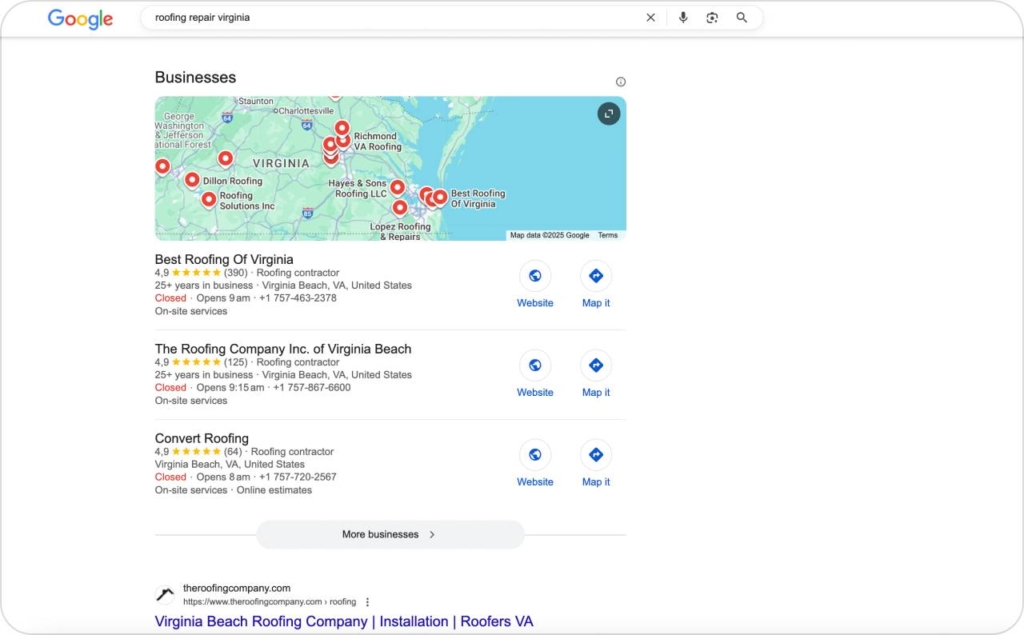Image resolution: width=1024 pixels, height=635 pixels.
Task: Click the theroofingcompany.com site name
Action: pyautogui.click(x=236, y=588)
